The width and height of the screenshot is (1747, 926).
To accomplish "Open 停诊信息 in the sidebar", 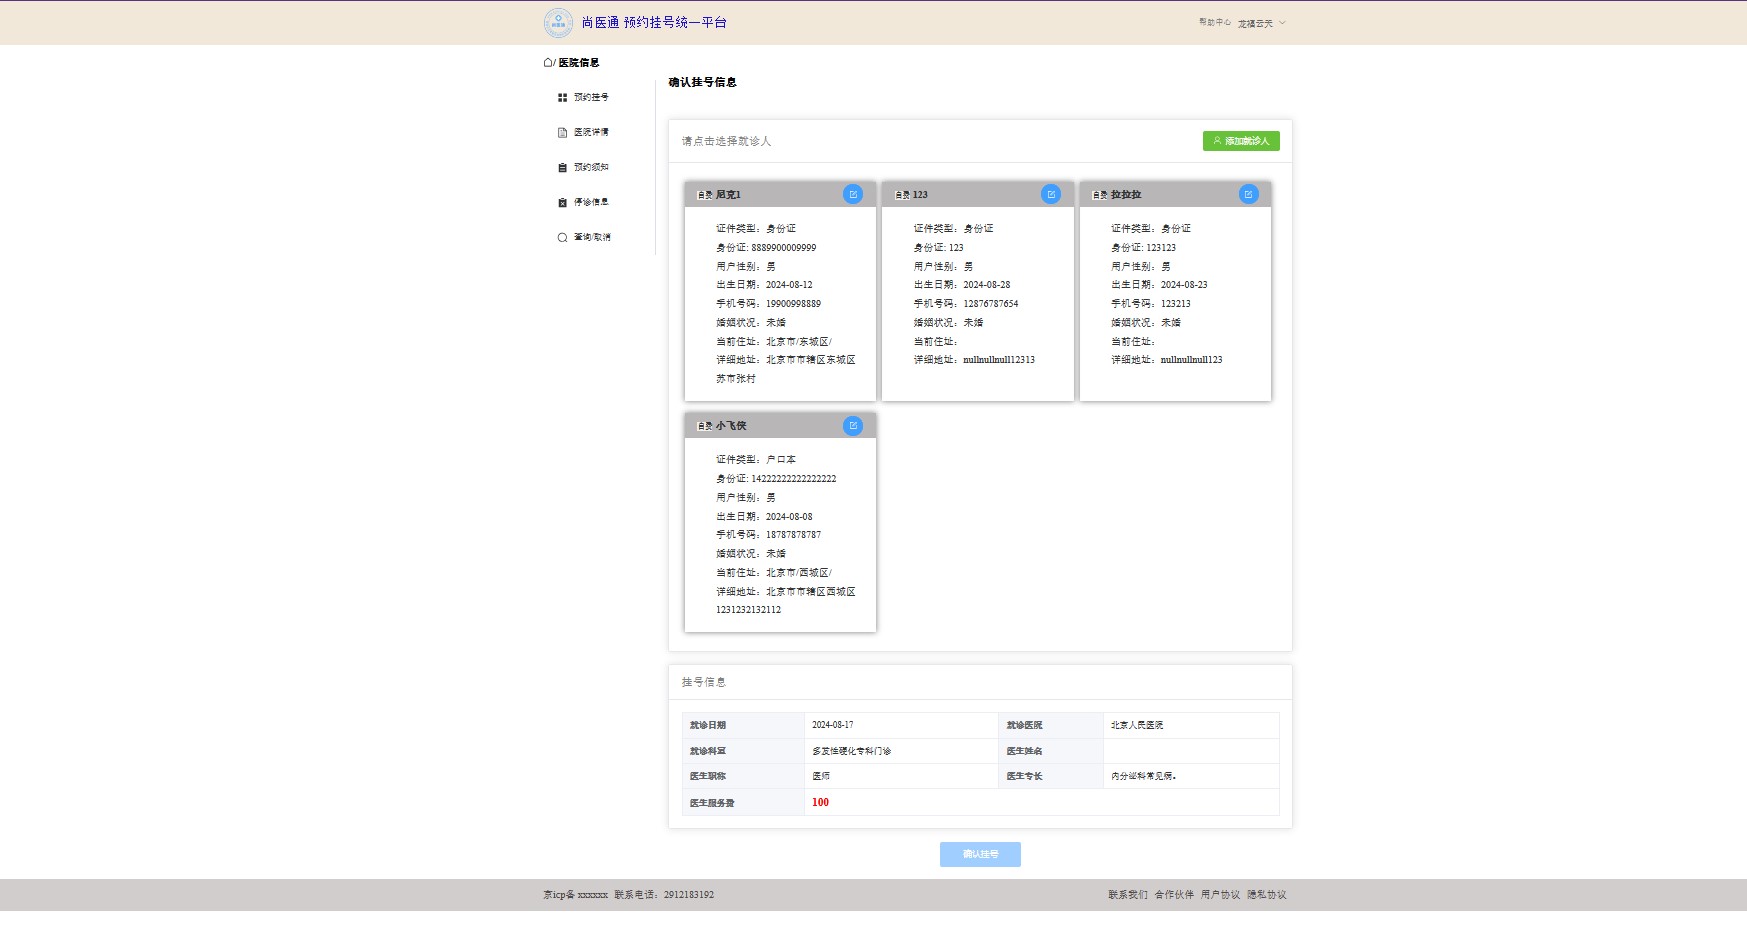I will coord(584,202).
